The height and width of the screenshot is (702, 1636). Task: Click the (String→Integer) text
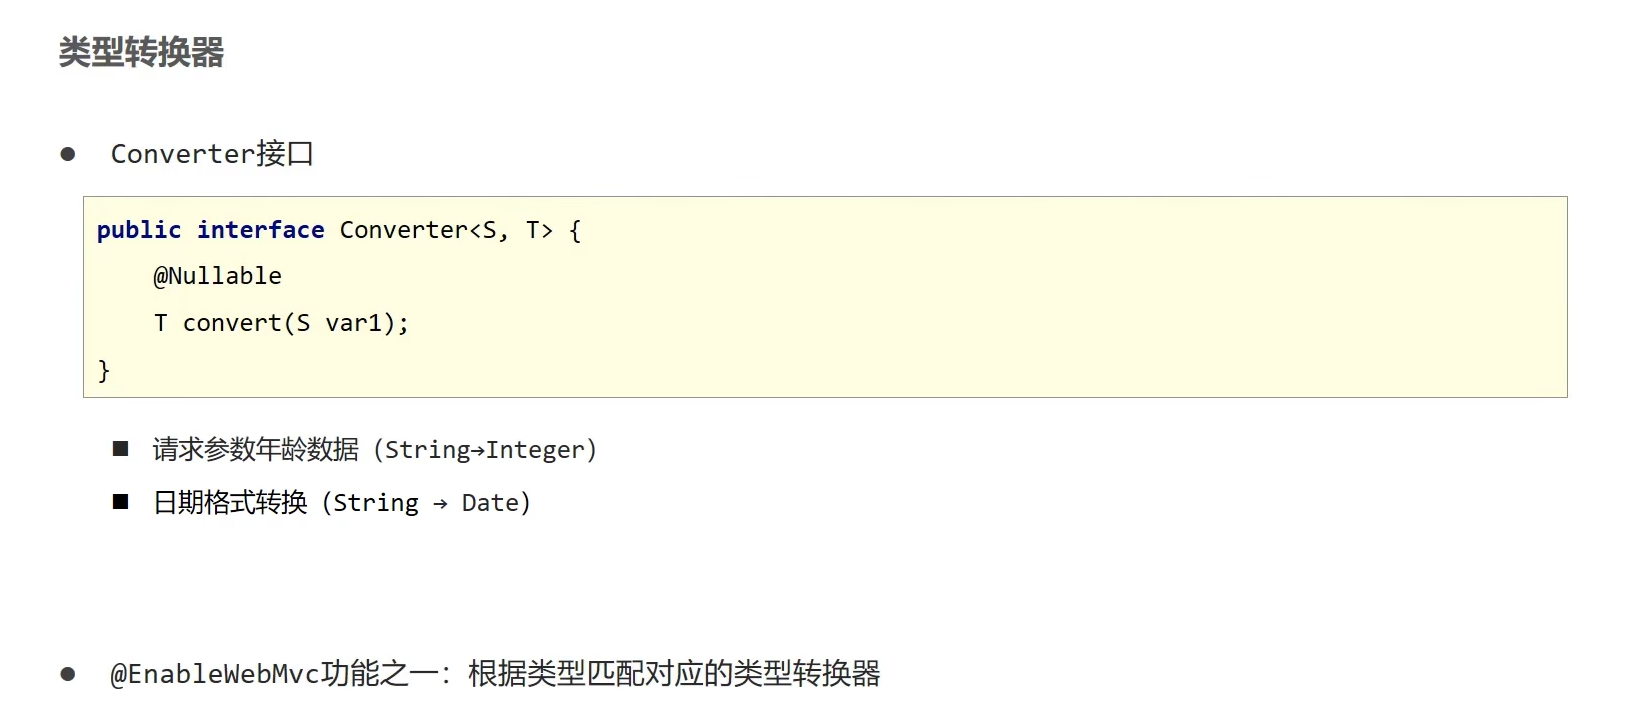[486, 450]
